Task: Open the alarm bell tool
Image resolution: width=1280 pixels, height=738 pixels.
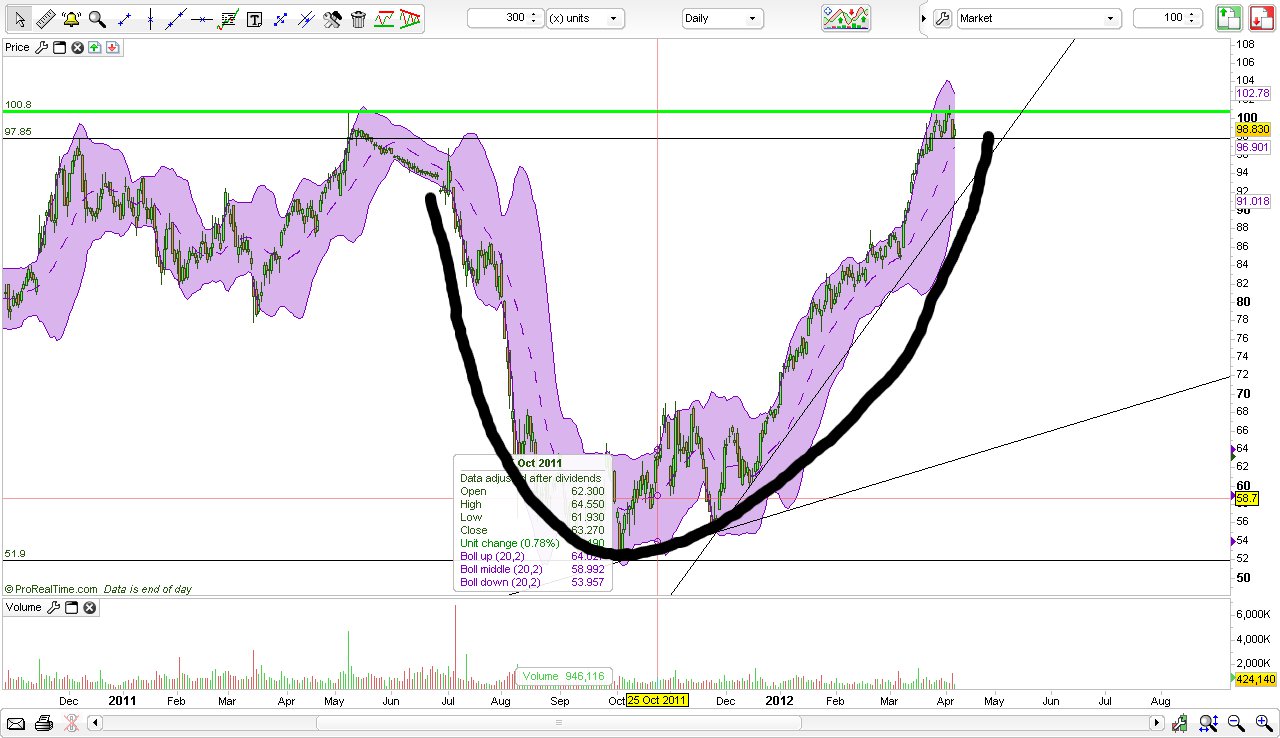Action: [x=69, y=18]
